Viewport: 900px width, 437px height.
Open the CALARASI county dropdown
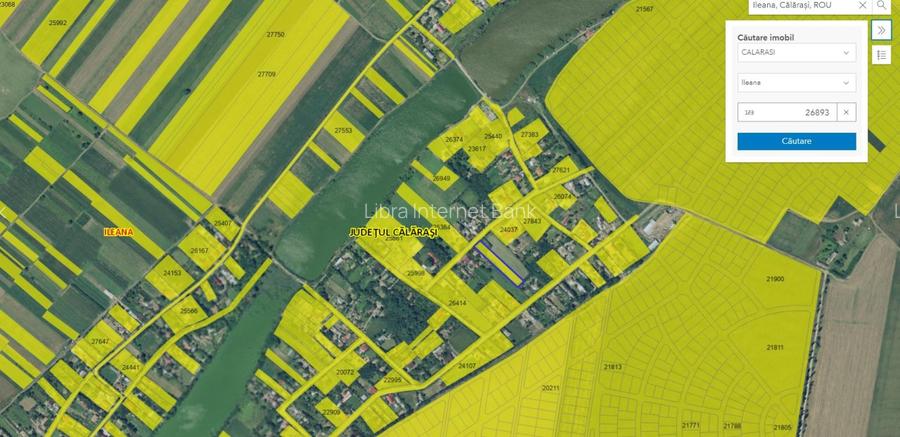[796, 52]
